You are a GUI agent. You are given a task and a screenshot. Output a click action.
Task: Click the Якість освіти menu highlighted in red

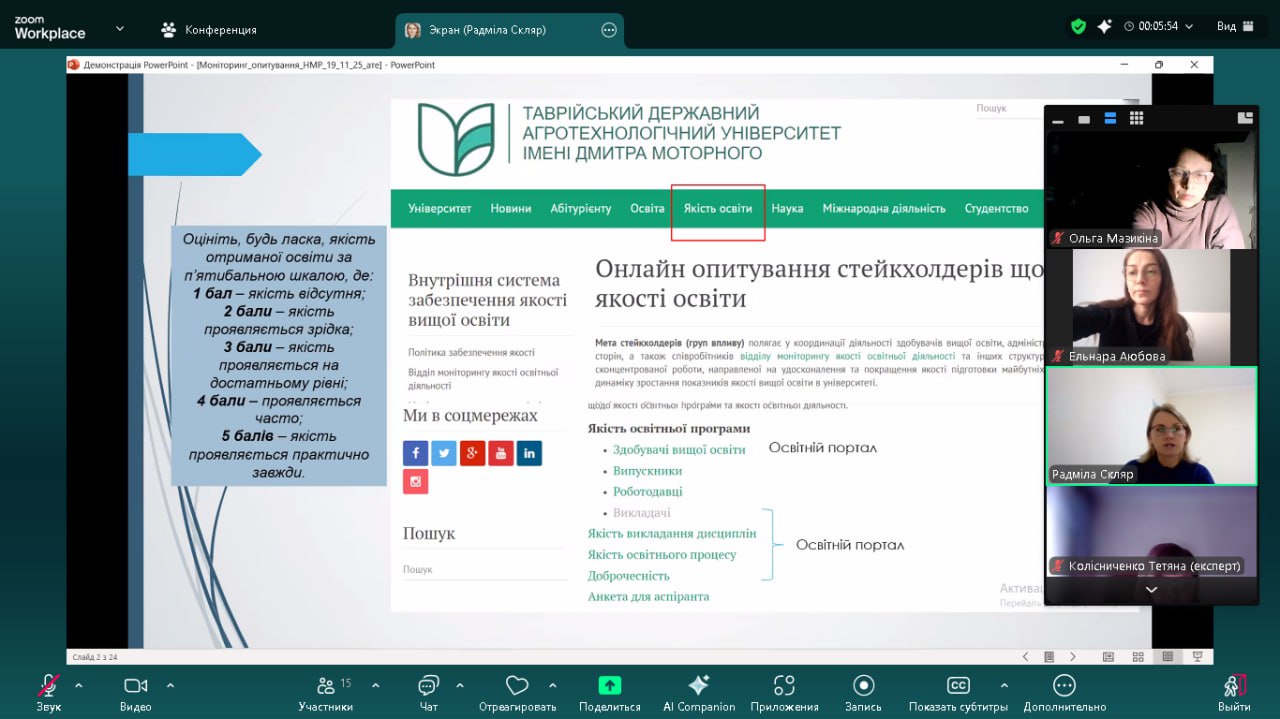[716, 209]
